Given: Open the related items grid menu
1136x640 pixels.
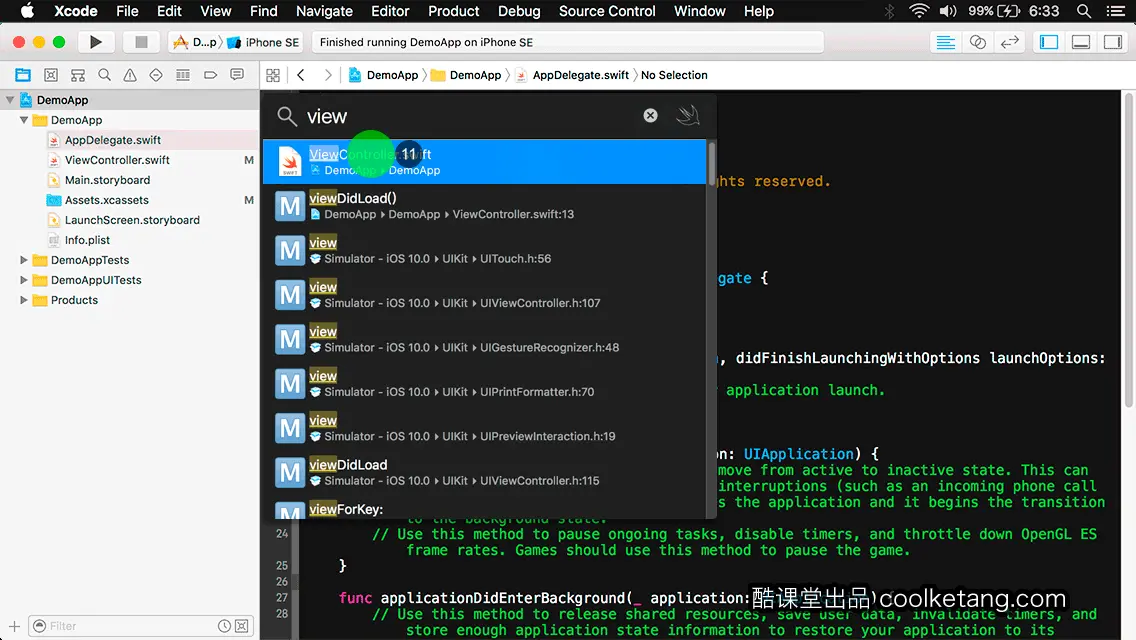Looking at the screenshot, I should tap(273, 75).
